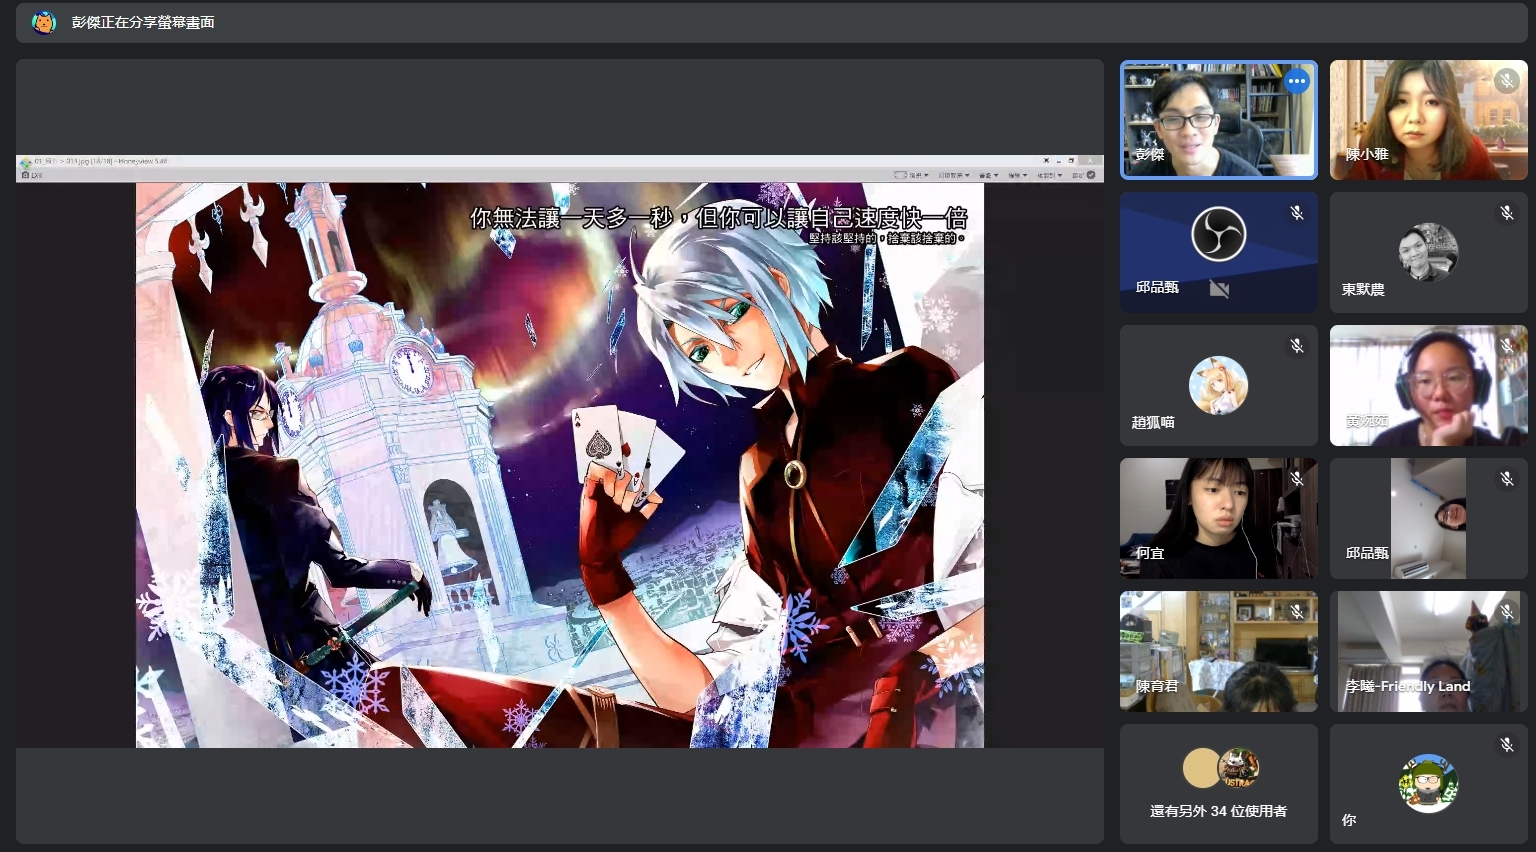Click the 彭傑 name label
The width and height of the screenshot is (1536, 852).
coord(1150,155)
